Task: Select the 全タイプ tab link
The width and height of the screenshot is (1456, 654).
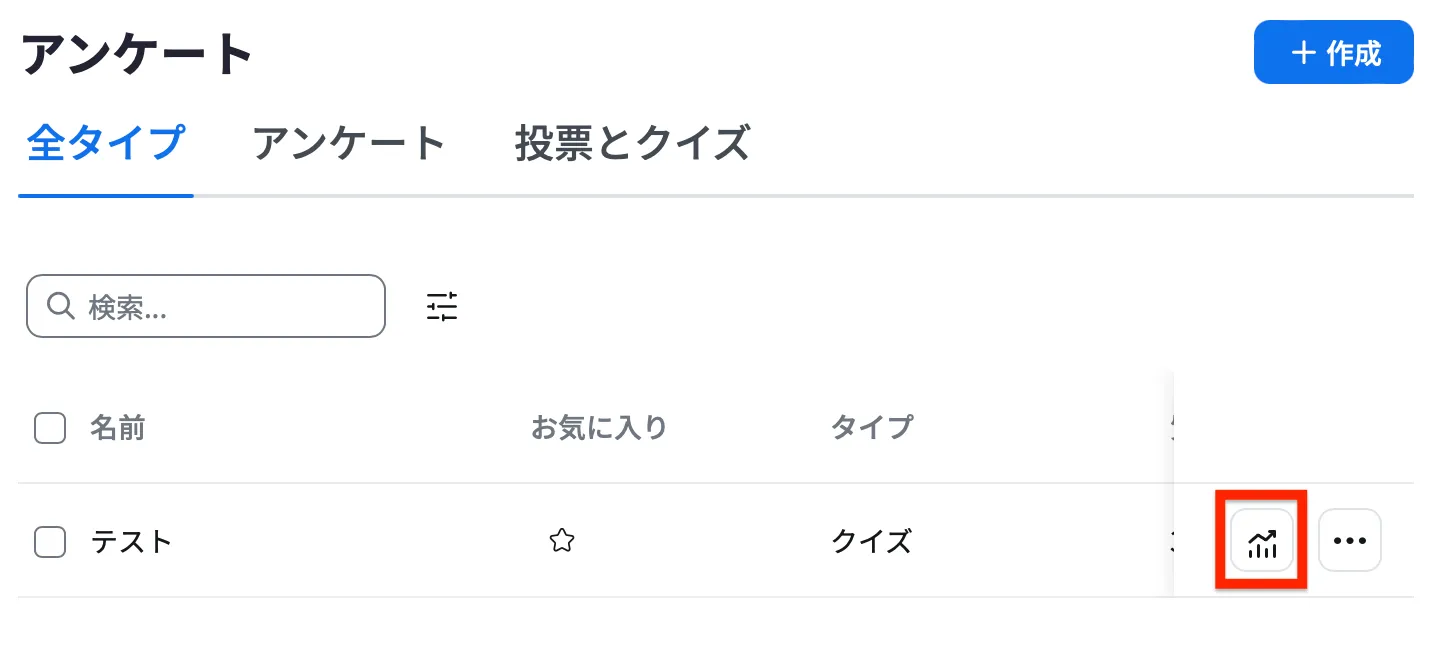Action: pos(104,144)
